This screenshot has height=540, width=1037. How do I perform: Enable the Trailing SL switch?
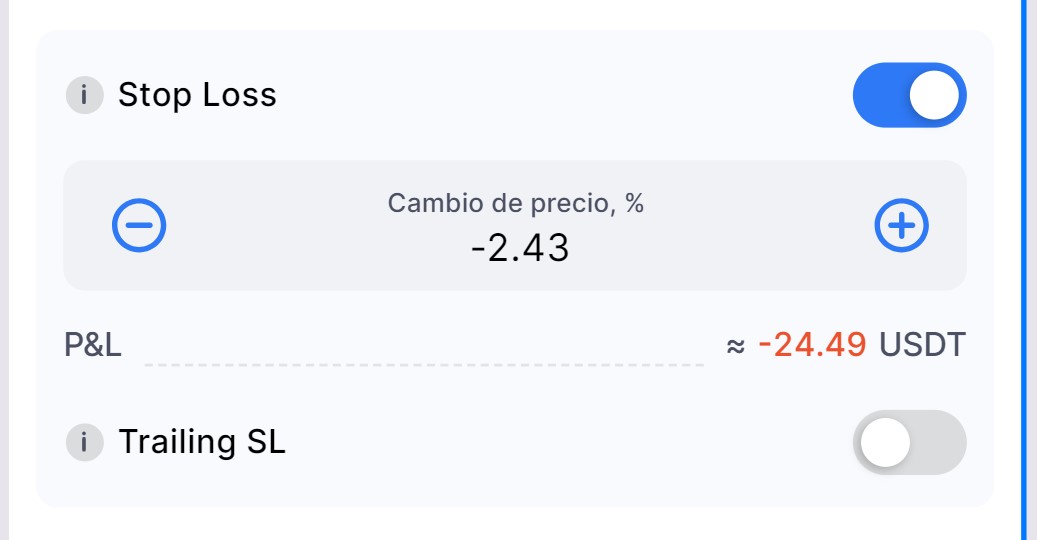[909, 442]
